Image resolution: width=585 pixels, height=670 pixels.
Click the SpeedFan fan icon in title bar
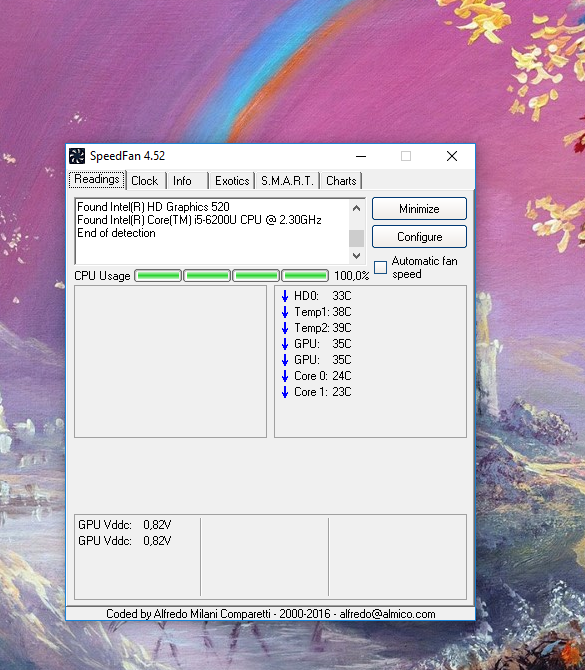tap(77, 156)
